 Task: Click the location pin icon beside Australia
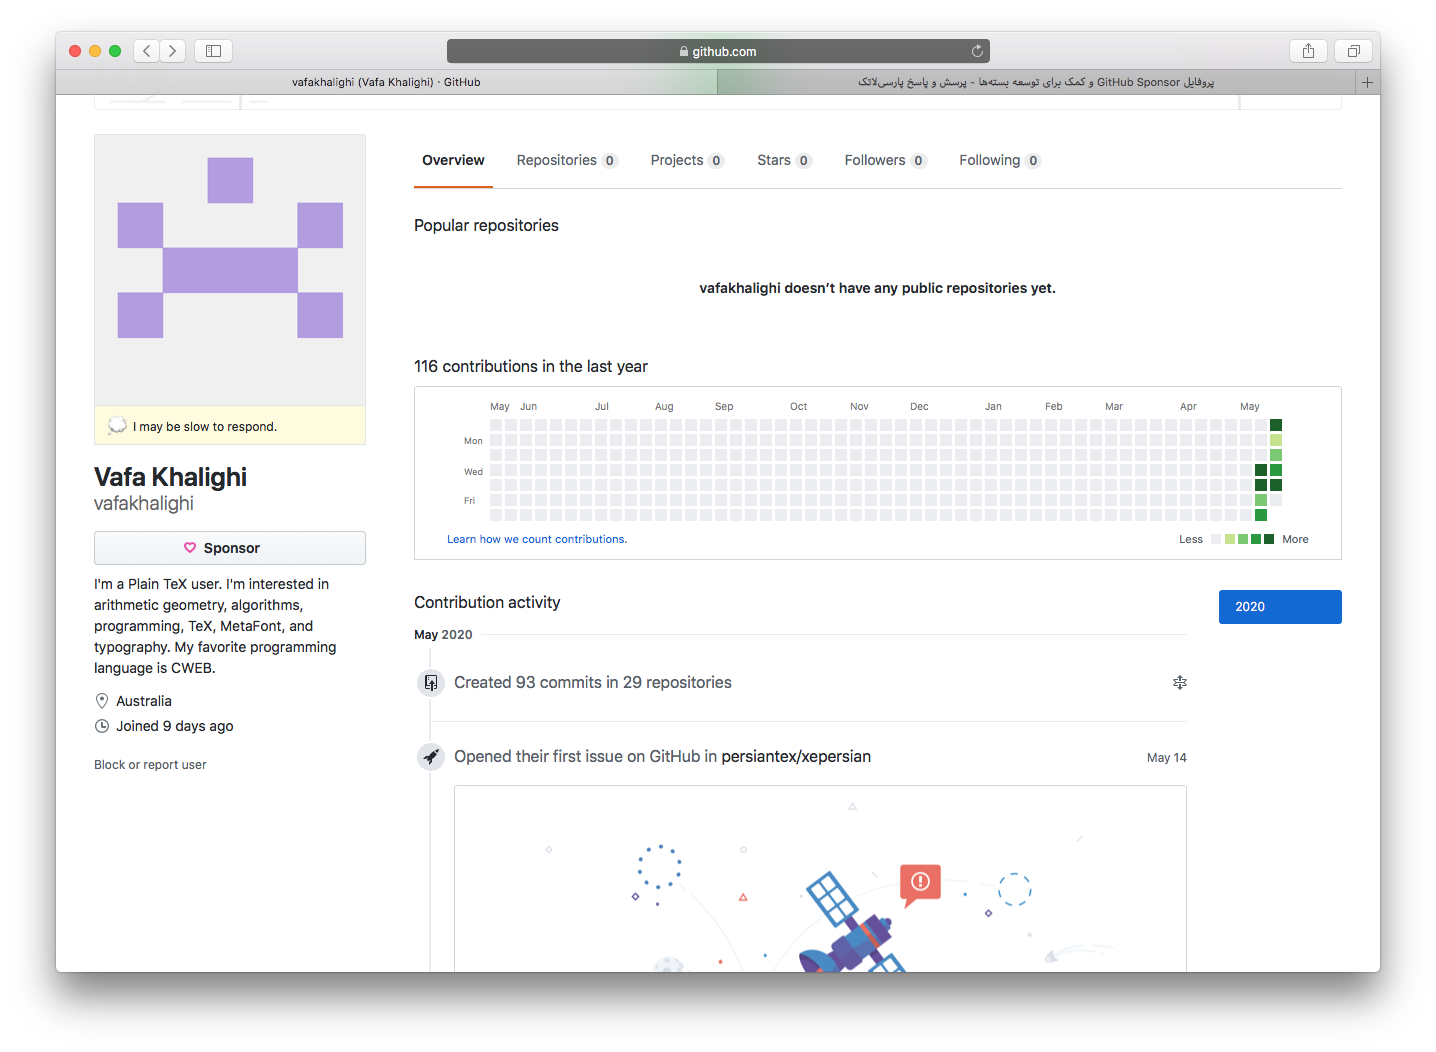pyautogui.click(x=102, y=701)
